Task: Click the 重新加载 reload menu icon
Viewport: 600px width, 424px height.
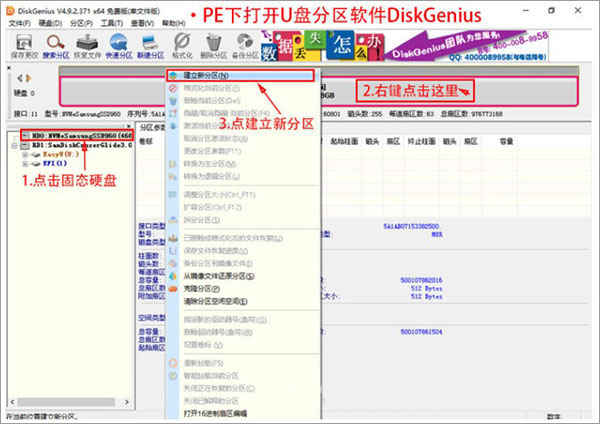Action: (x=173, y=363)
